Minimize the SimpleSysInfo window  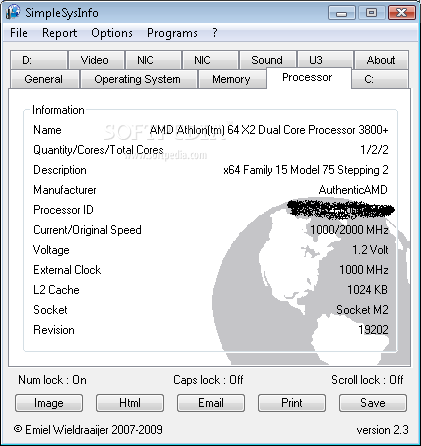(342, 13)
